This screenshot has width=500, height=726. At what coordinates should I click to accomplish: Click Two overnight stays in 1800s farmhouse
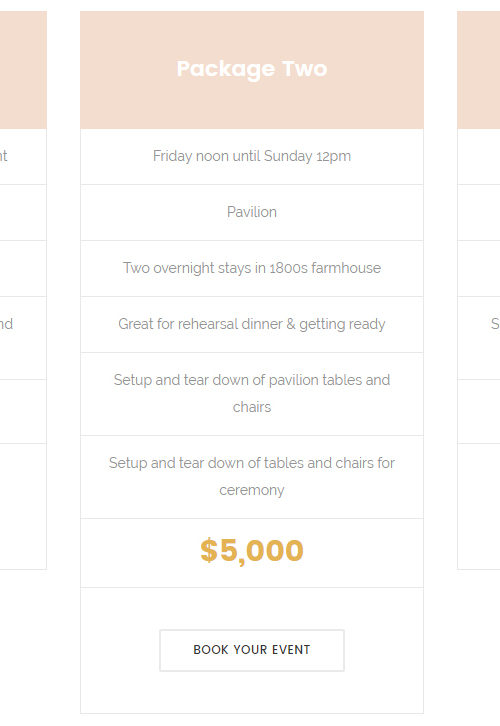tap(252, 268)
